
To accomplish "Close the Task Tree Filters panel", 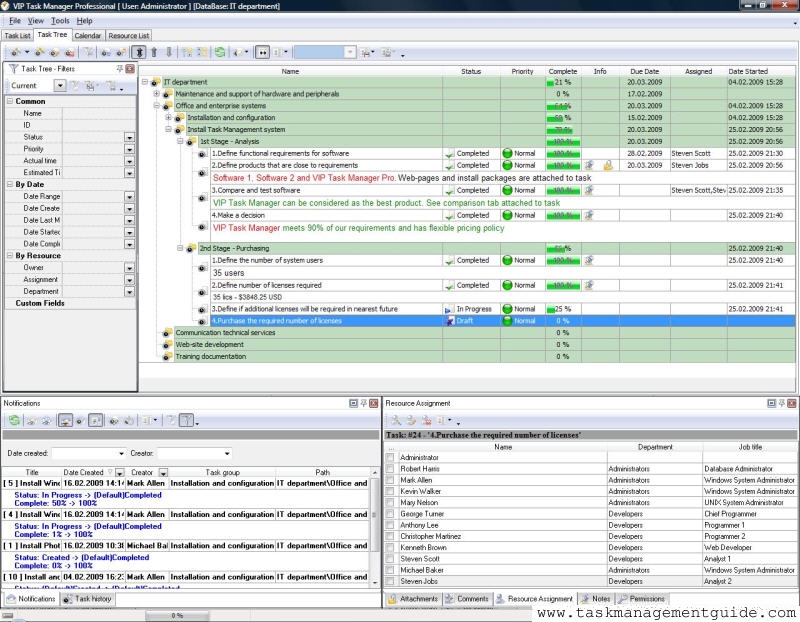I will (130, 69).
